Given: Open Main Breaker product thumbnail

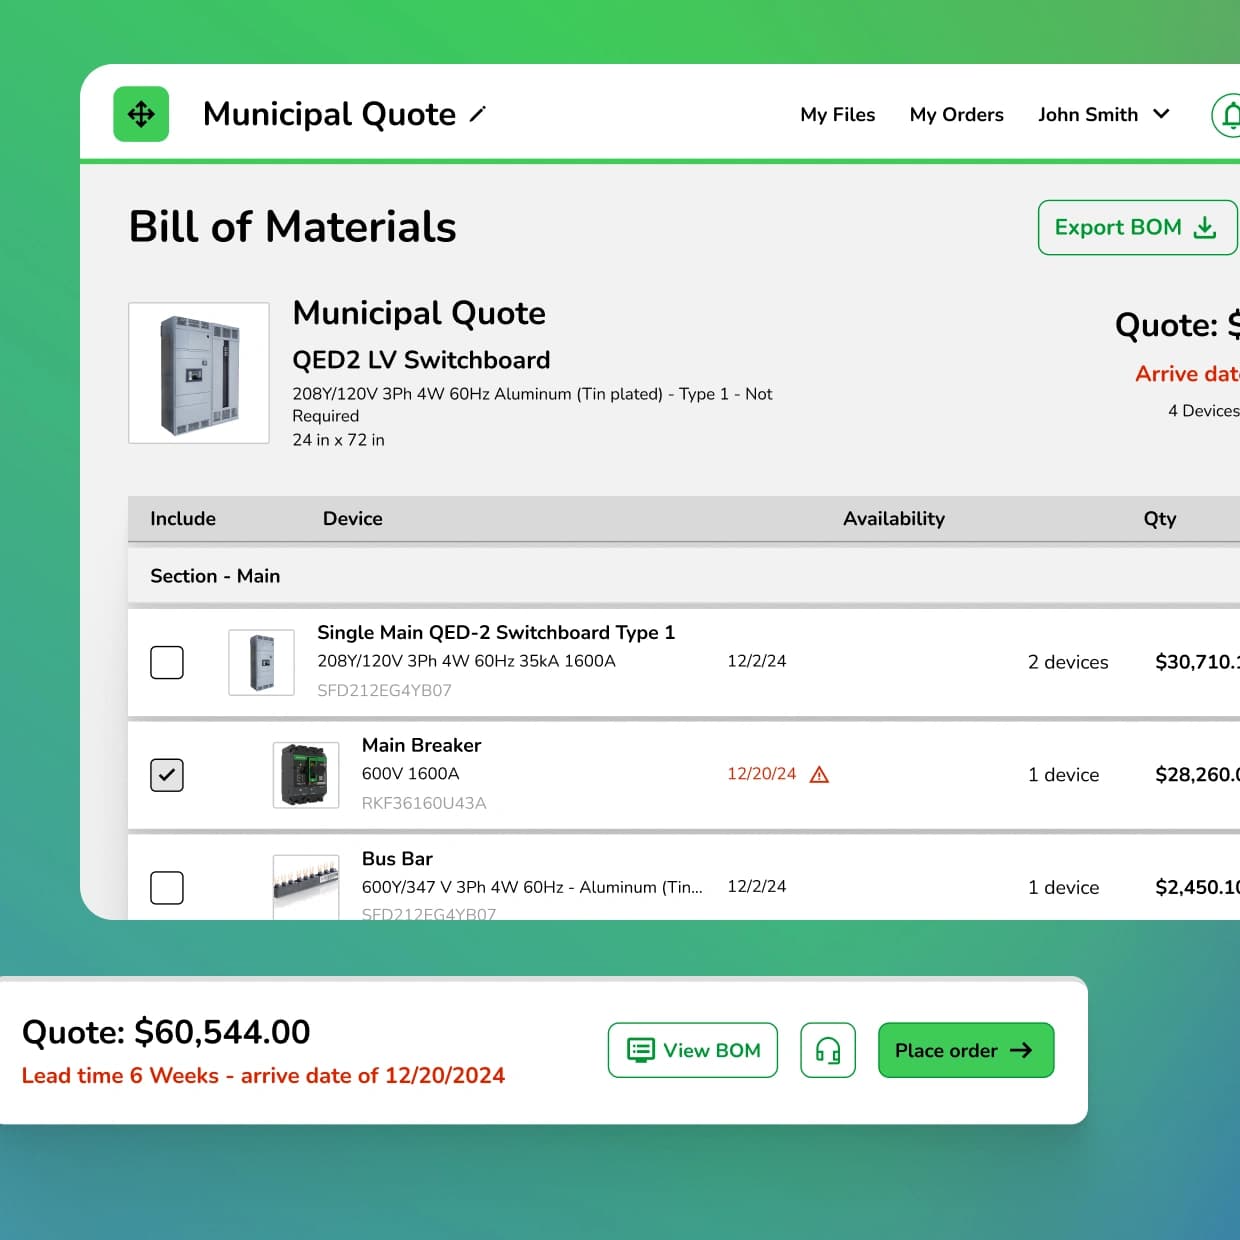Looking at the screenshot, I should point(306,775).
